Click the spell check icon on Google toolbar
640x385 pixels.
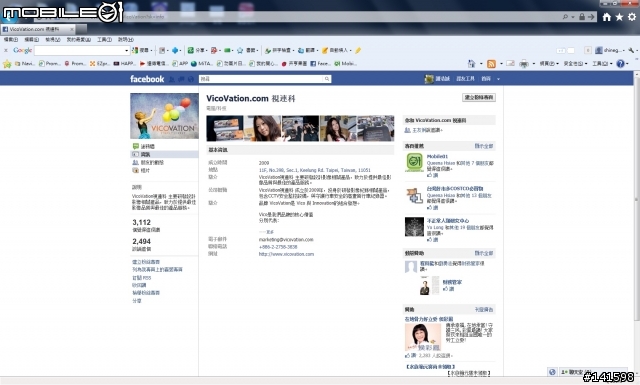point(268,50)
